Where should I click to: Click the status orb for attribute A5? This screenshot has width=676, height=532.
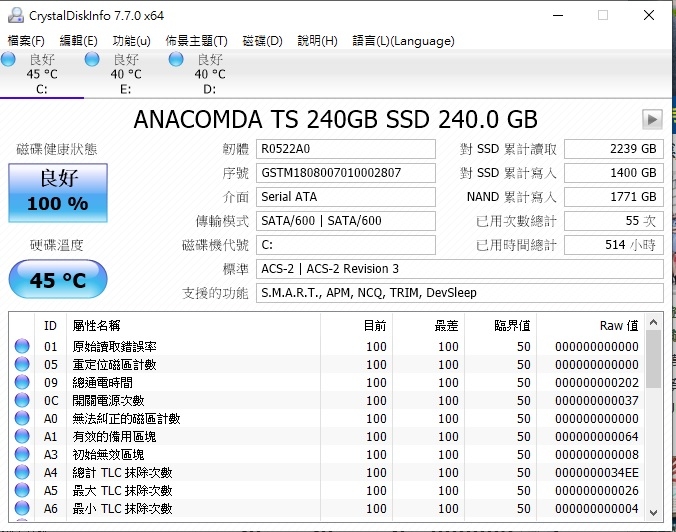coord(22,490)
